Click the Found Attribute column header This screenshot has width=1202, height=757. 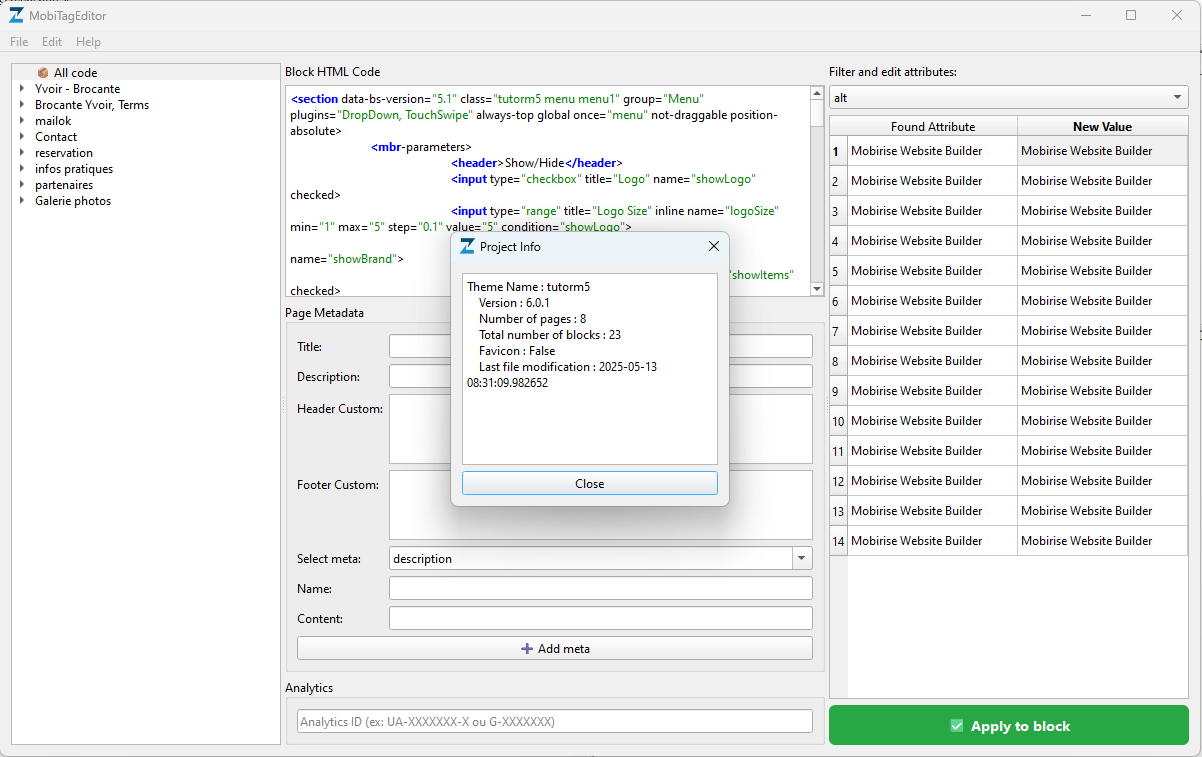coord(933,126)
